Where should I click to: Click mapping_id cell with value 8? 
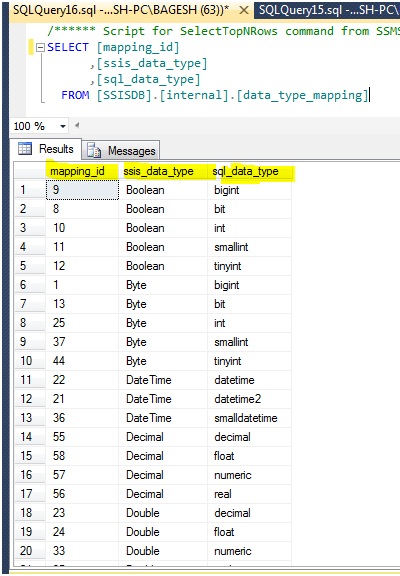tap(82, 209)
